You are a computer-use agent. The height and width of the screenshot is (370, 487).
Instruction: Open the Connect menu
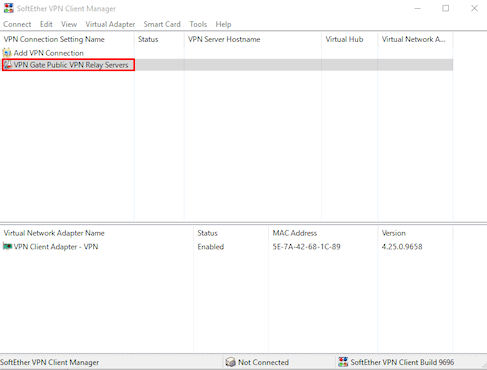17,24
